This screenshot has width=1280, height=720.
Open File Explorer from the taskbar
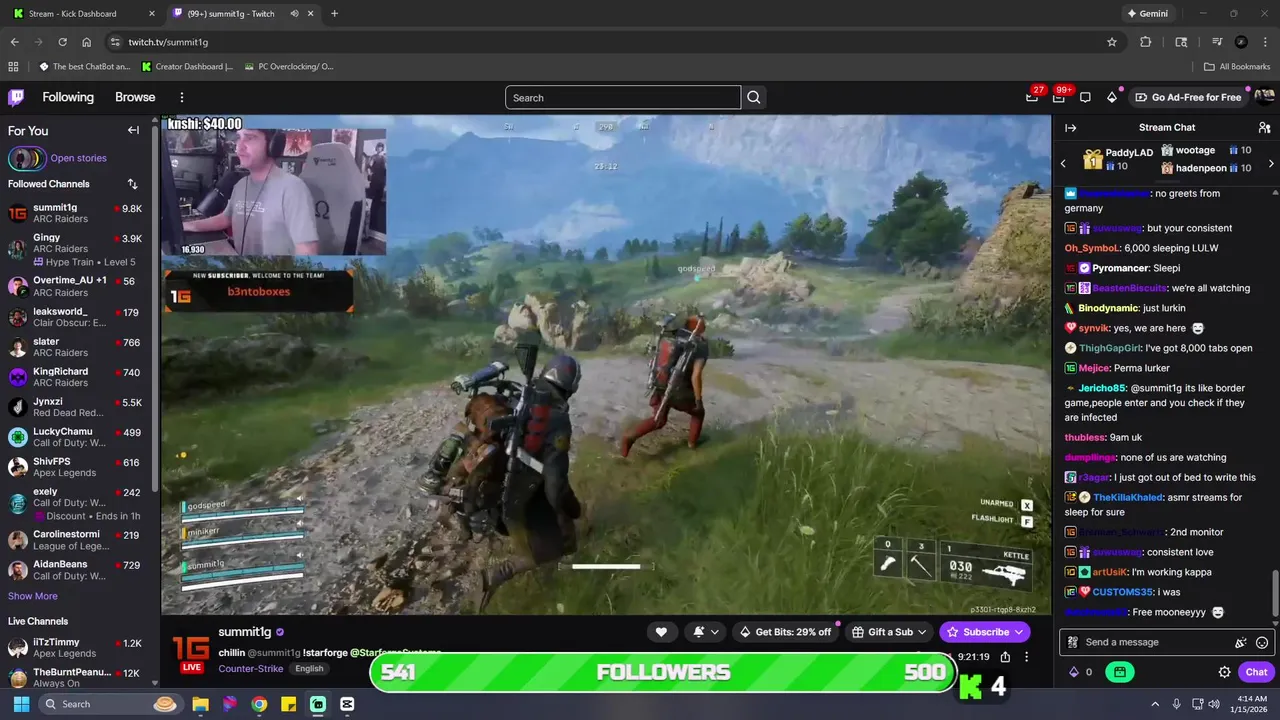point(200,704)
